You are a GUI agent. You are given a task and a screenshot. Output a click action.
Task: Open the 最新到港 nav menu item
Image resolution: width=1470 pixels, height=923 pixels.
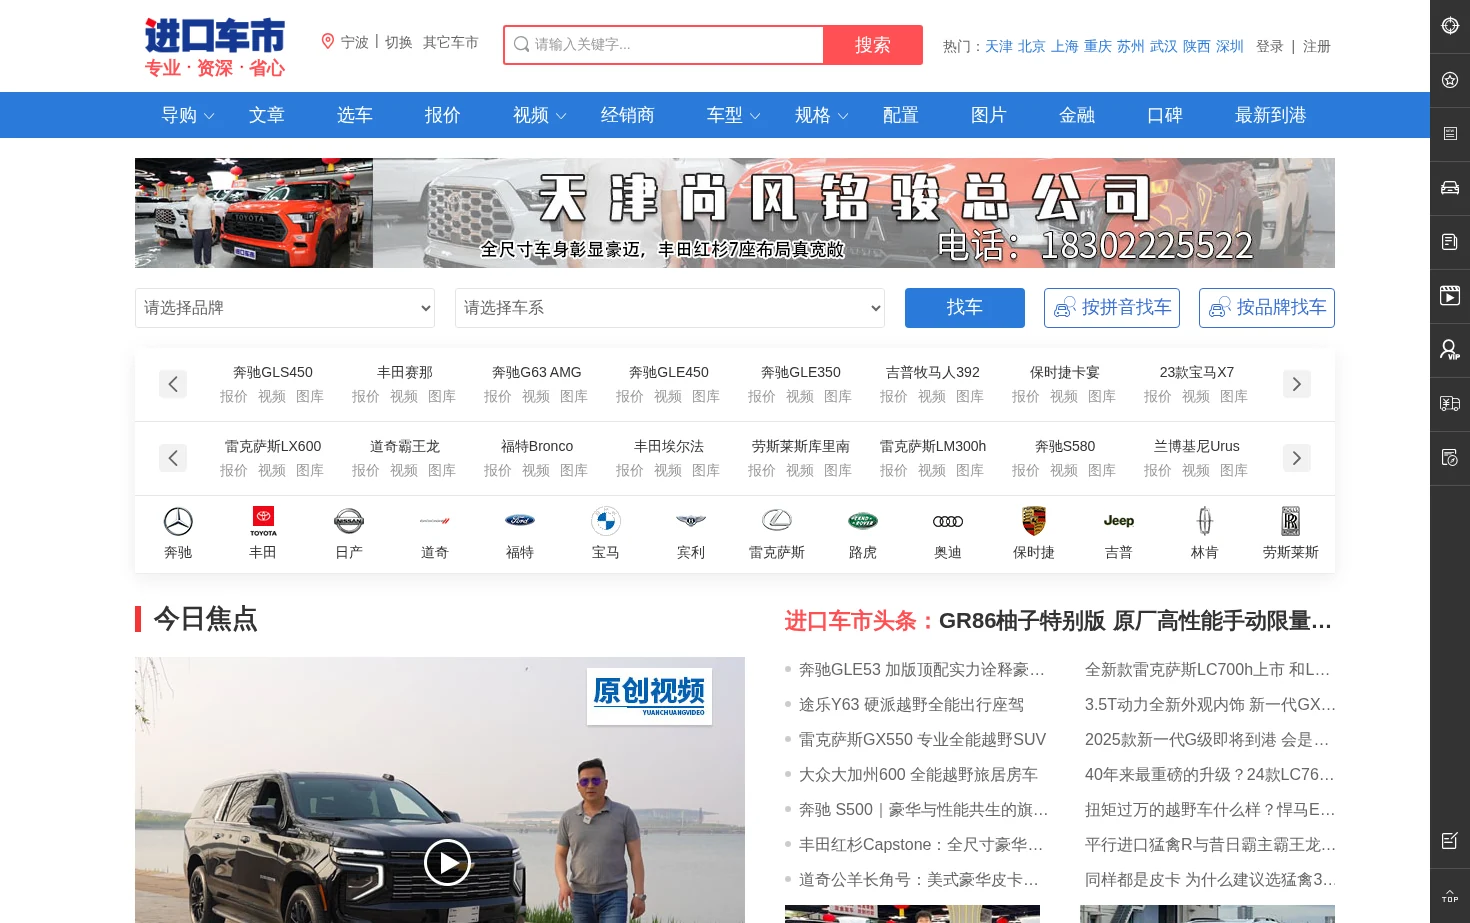[1271, 115]
